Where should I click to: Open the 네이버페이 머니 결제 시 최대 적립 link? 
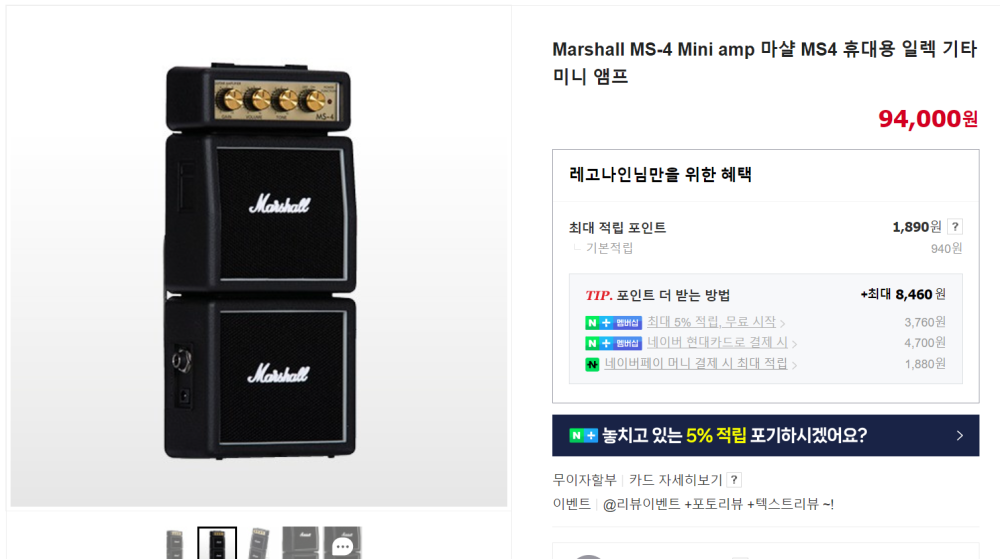tap(696, 363)
